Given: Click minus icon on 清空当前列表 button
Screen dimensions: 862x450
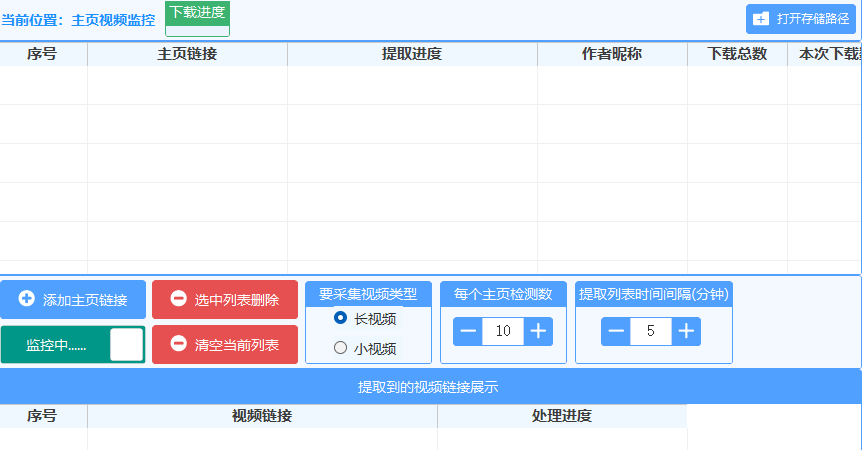Looking at the screenshot, I should click(x=178, y=344).
